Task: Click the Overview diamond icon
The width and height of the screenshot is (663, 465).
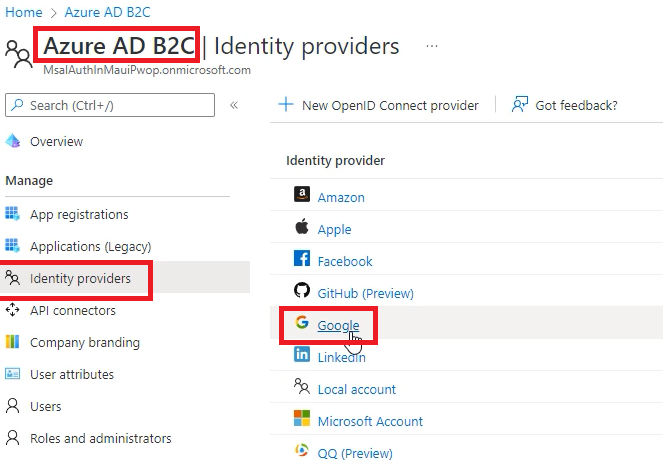Action: pyautogui.click(x=13, y=140)
